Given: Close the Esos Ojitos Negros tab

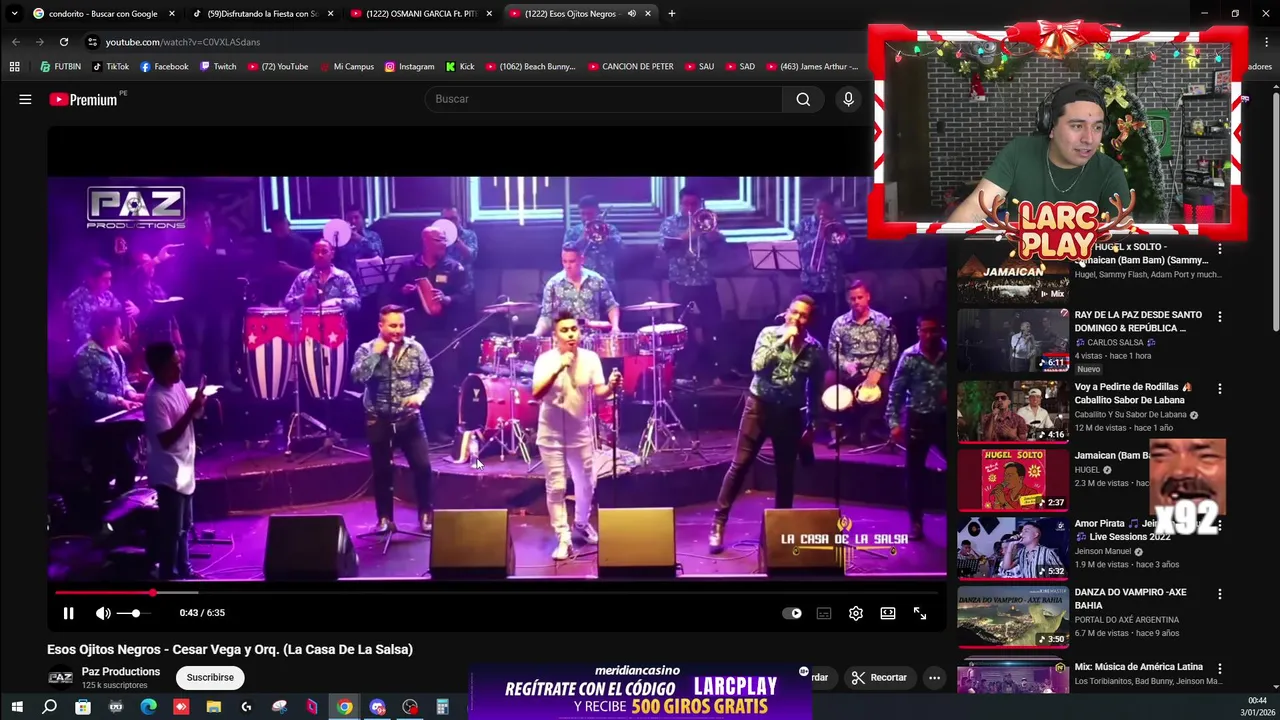Looking at the screenshot, I should point(648,14).
